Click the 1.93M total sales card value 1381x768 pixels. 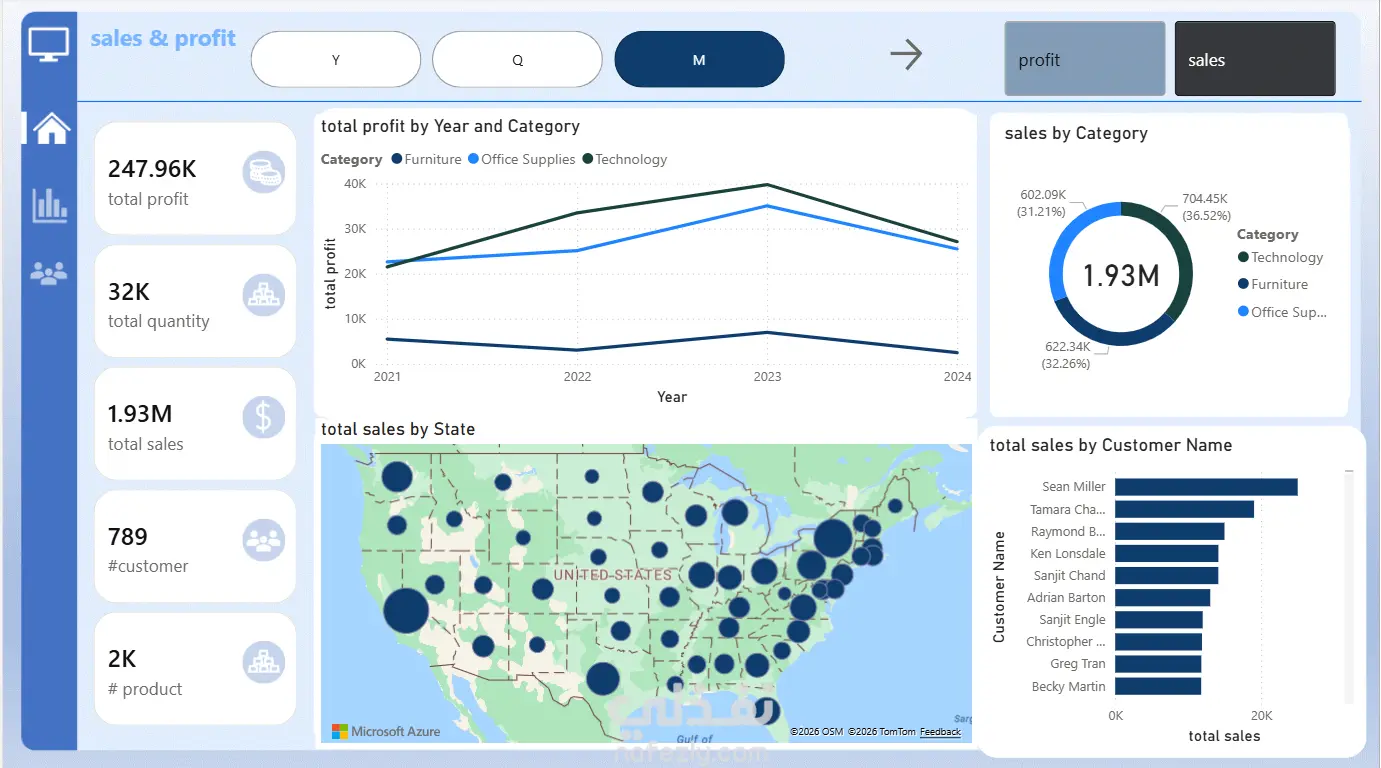[x=140, y=414]
